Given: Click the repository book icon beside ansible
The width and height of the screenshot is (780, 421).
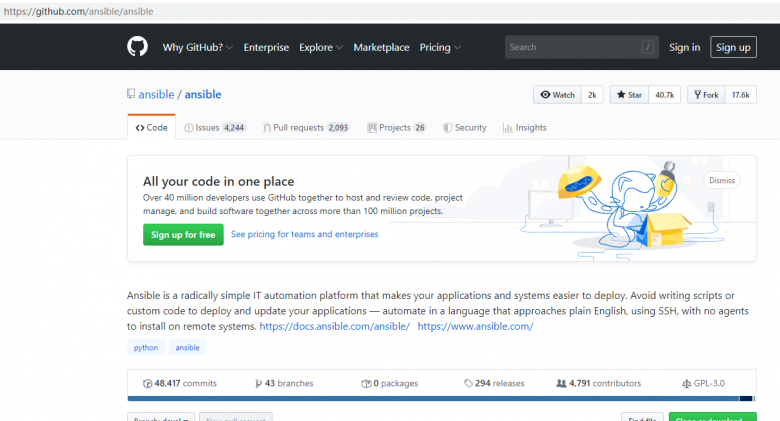Looking at the screenshot, I should 131,94.
